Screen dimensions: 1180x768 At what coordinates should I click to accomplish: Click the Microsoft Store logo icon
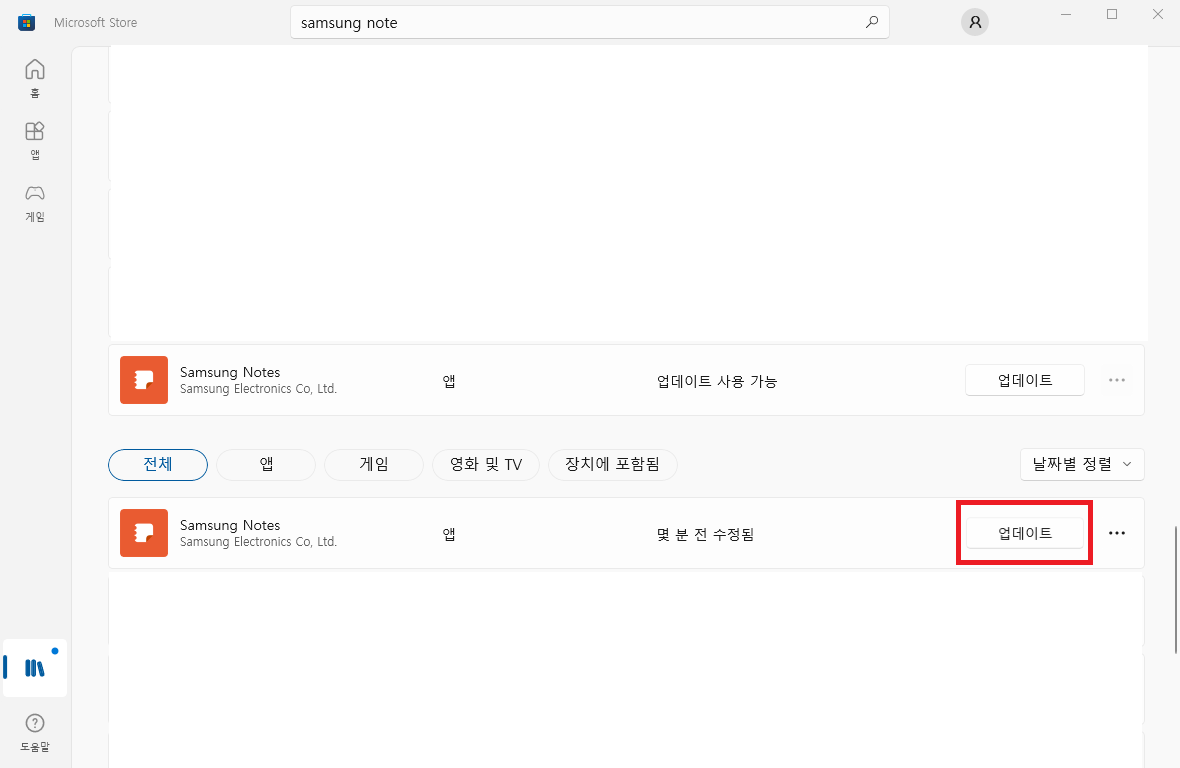(x=26, y=23)
